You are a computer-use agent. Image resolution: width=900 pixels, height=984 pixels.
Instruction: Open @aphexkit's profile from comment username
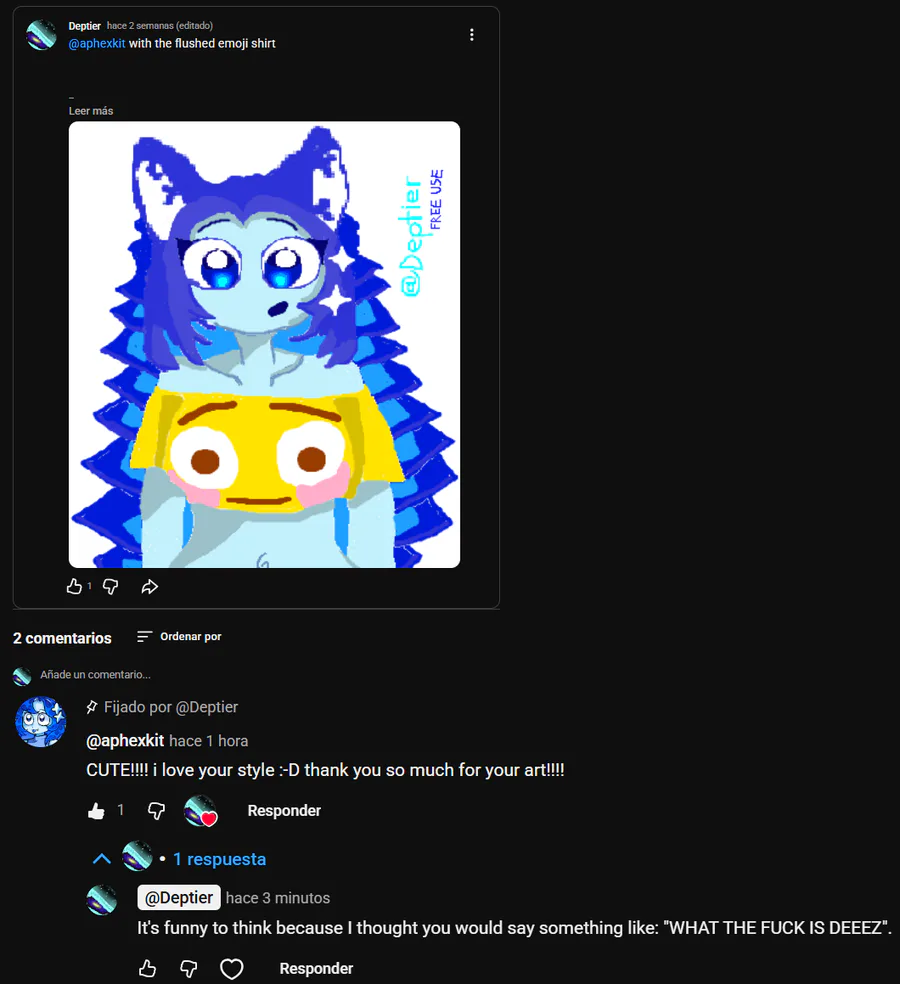[125, 741]
